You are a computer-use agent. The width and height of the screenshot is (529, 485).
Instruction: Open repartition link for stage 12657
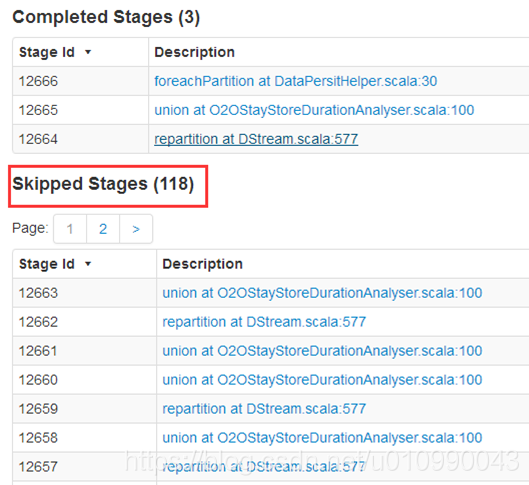click(x=264, y=467)
